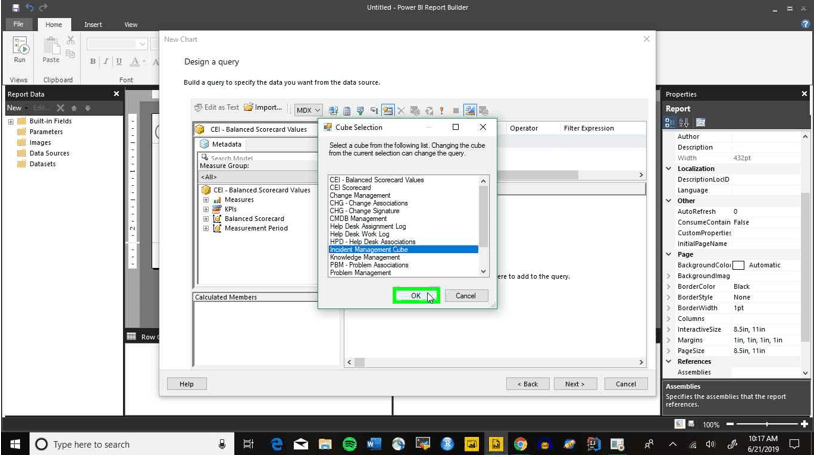Click the Property Pages icon in Properties panel
Image resolution: width=816 pixels, height=457 pixels.
tap(700, 123)
